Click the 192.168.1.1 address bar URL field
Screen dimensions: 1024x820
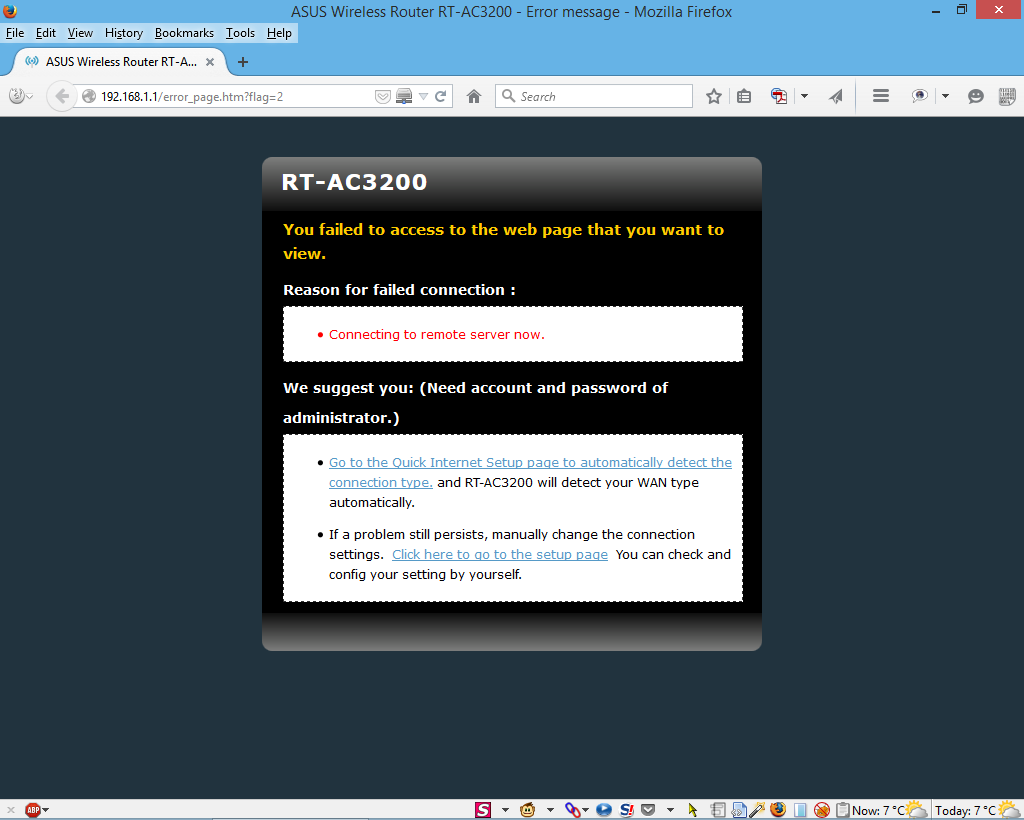(x=235, y=97)
